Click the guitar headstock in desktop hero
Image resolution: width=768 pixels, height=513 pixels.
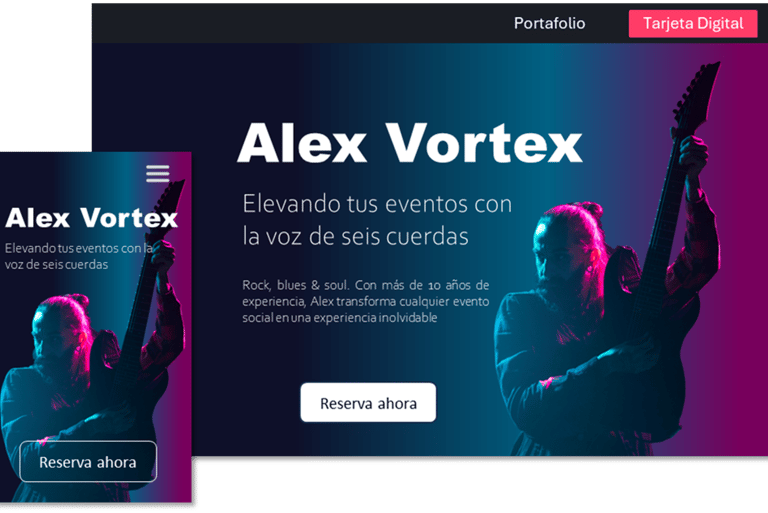(x=698, y=93)
